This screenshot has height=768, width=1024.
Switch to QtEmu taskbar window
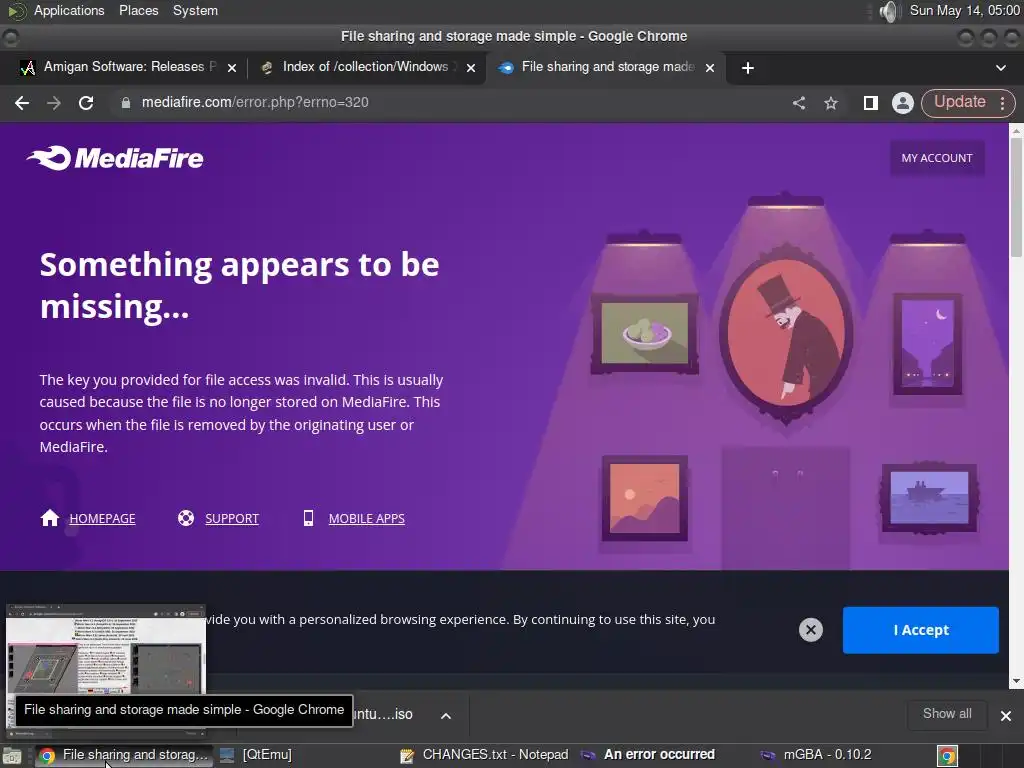coord(256,755)
